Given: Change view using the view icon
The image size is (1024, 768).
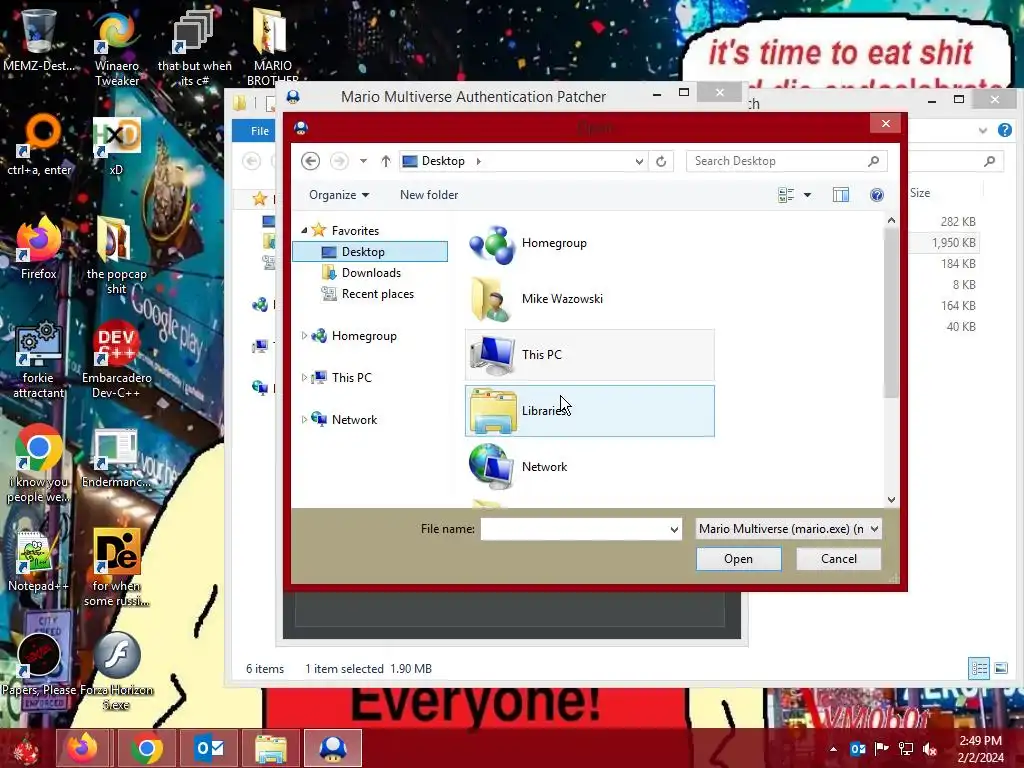Looking at the screenshot, I should pos(786,195).
